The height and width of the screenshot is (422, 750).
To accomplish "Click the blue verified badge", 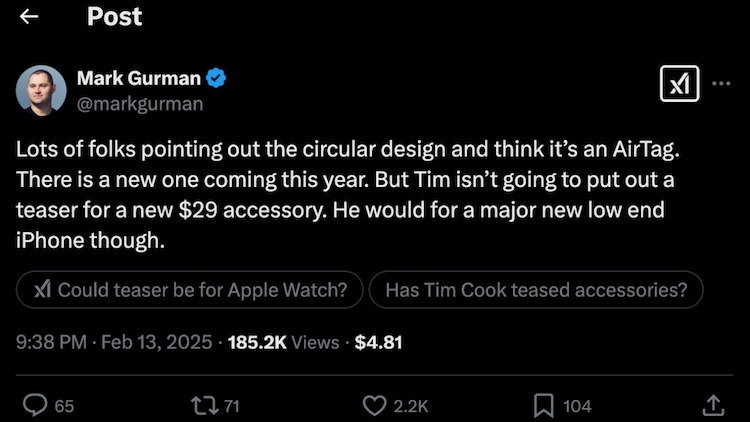I will 215,78.
